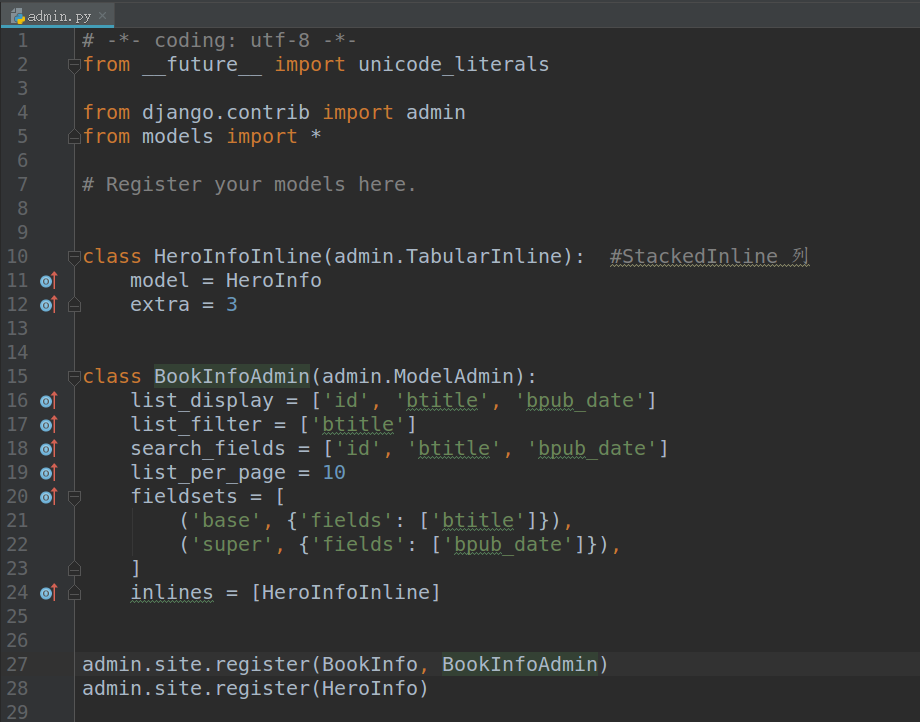Viewport: 920px width, 722px height.
Task: Collapse the BookInfoAdmin class at line 15
Action: pyautogui.click(x=74, y=377)
